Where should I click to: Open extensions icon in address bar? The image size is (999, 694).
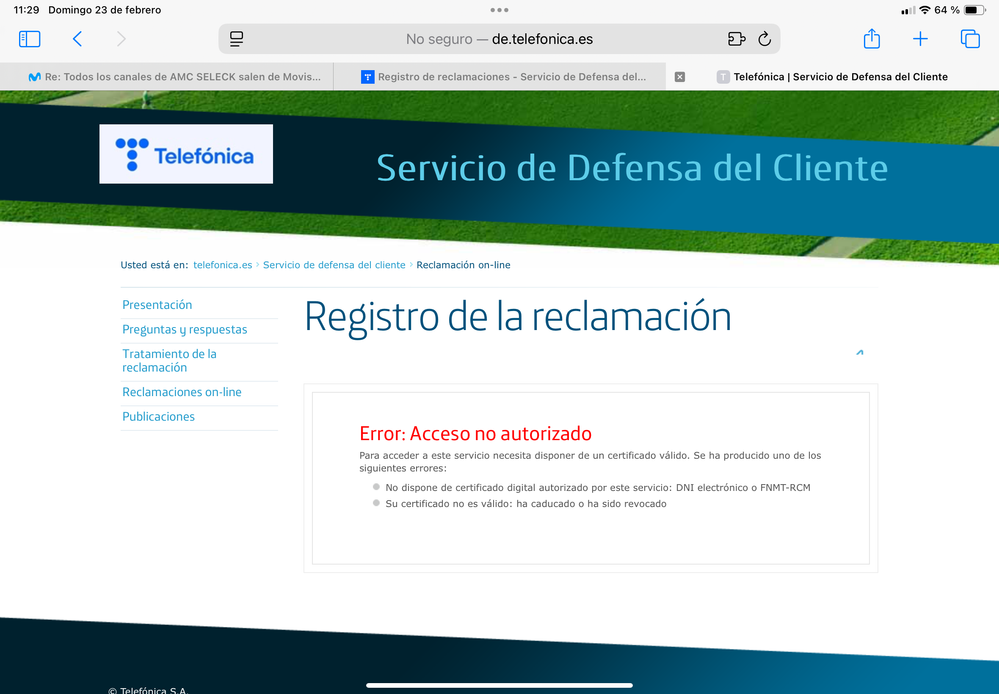736,39
